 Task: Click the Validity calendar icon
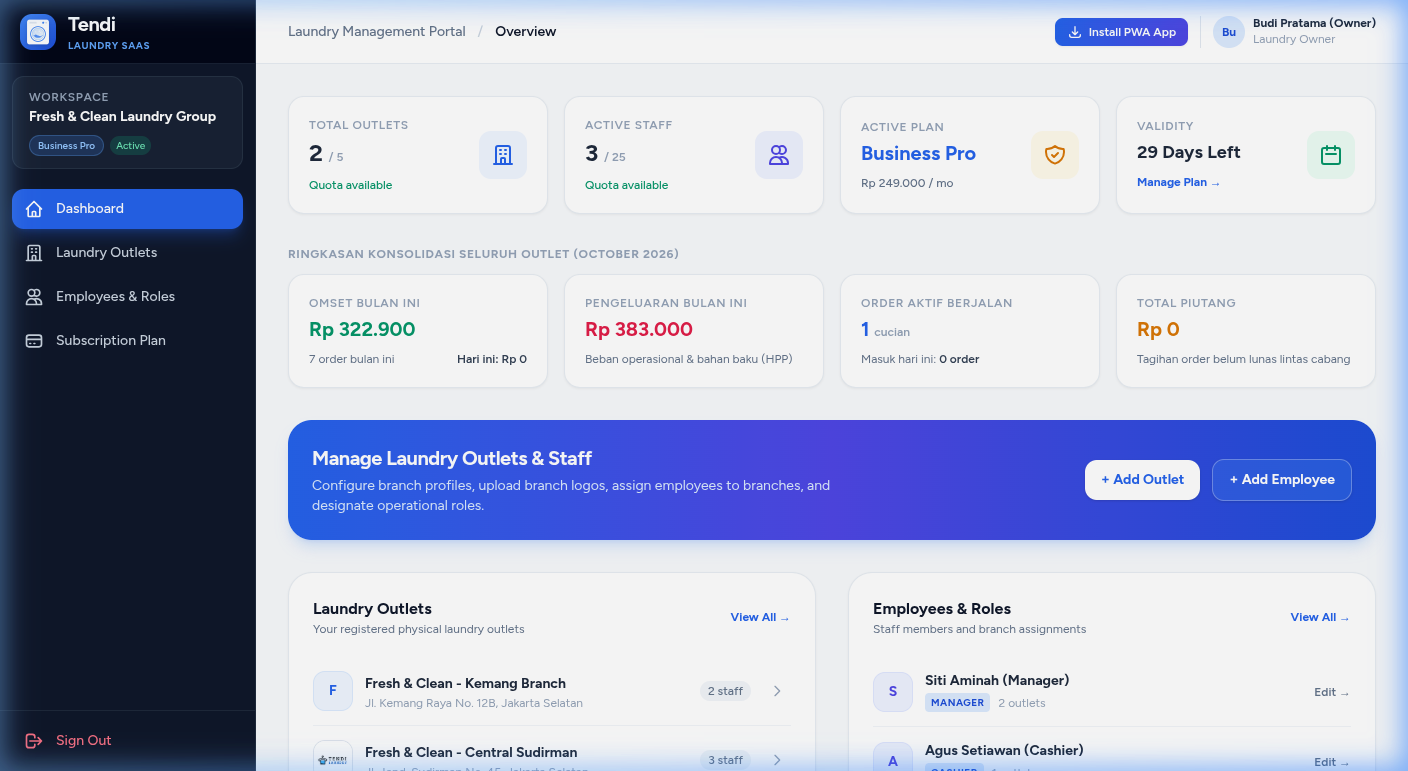[x=1331, y=155]
